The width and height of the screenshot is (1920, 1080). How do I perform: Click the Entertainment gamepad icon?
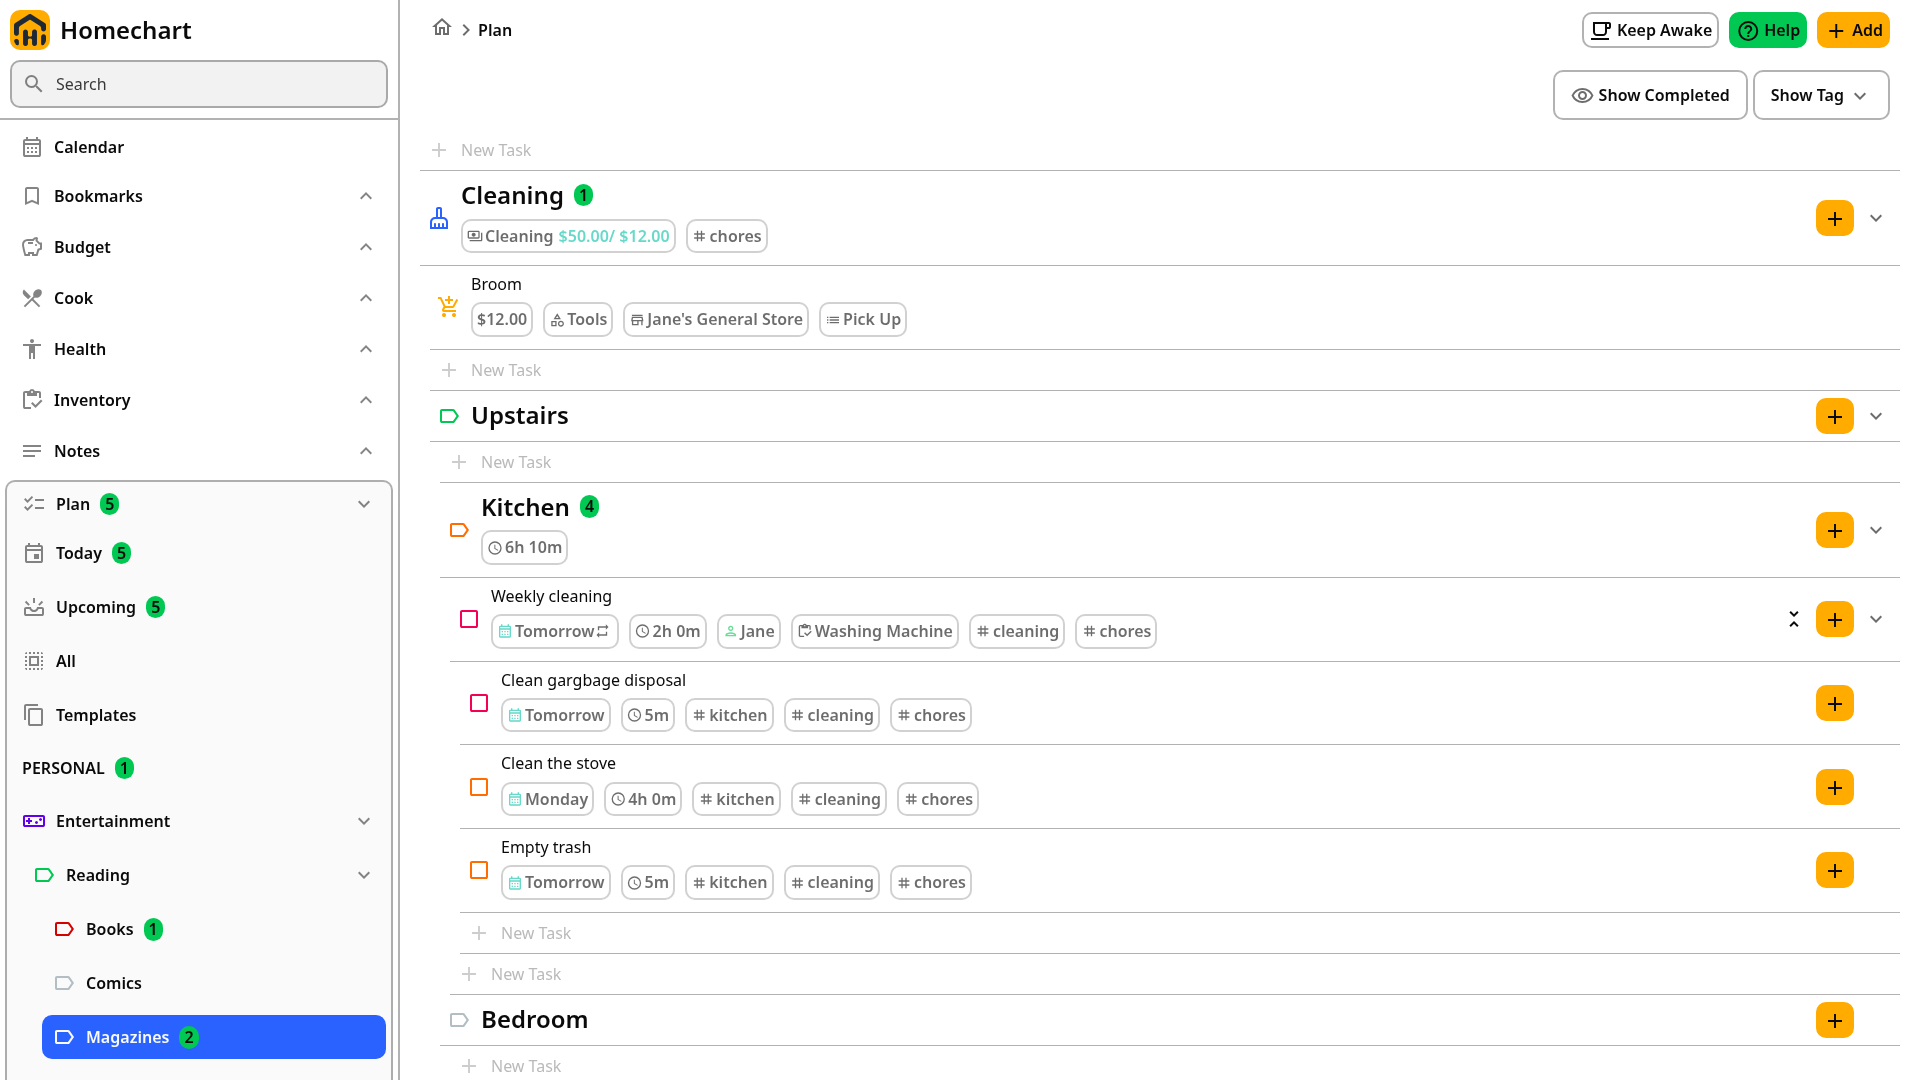(x=34, y=821)
